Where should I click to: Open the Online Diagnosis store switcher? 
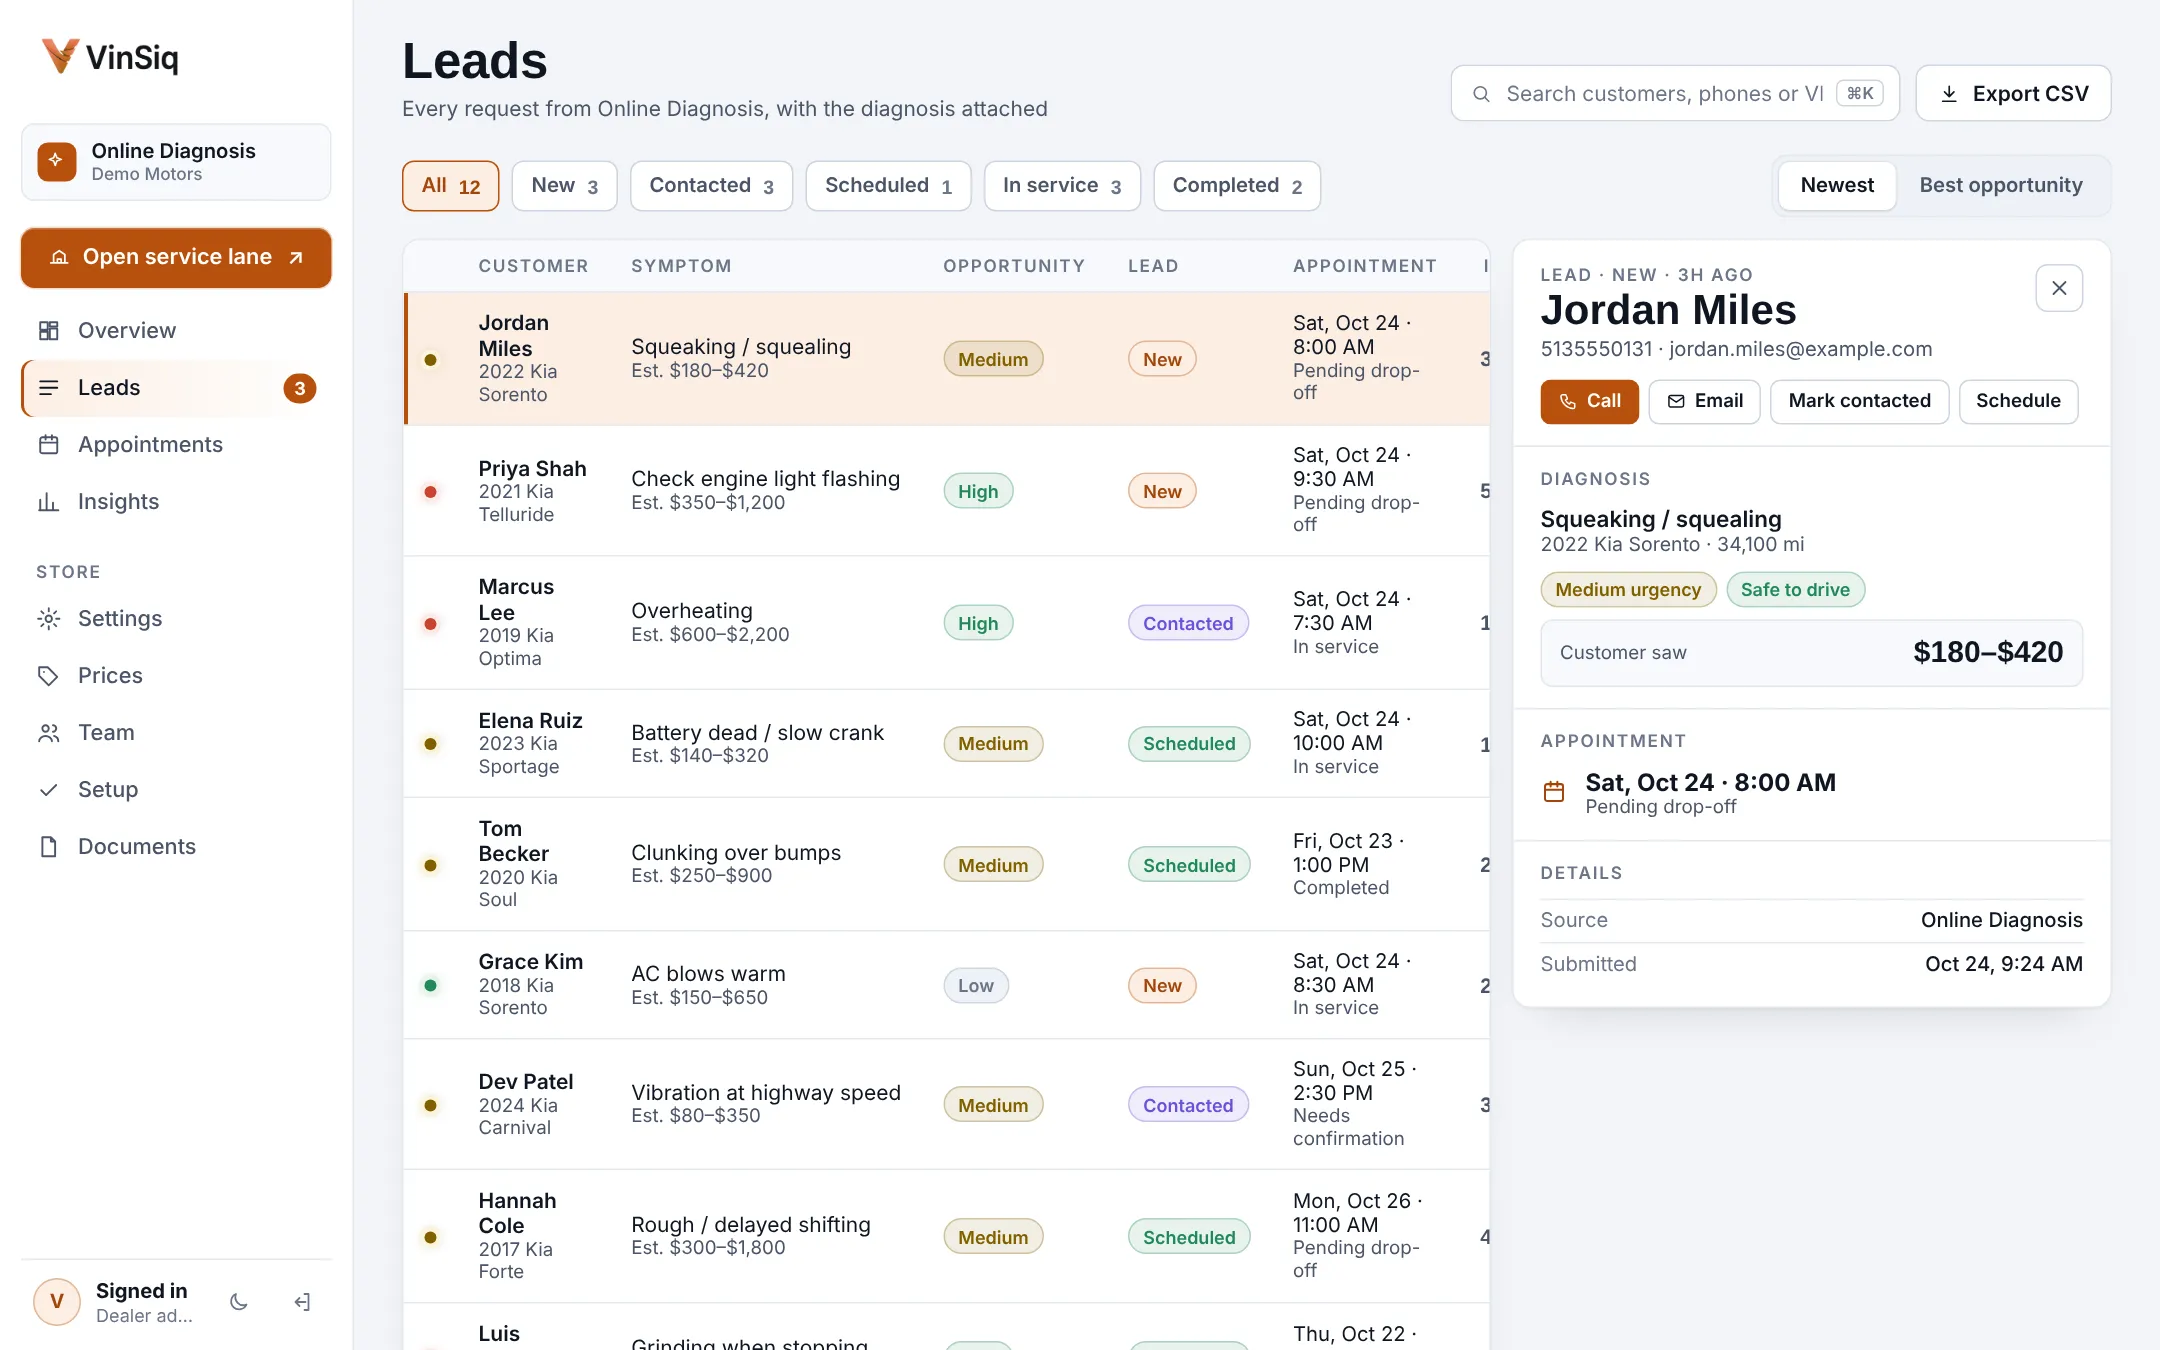tap(176, 162)
